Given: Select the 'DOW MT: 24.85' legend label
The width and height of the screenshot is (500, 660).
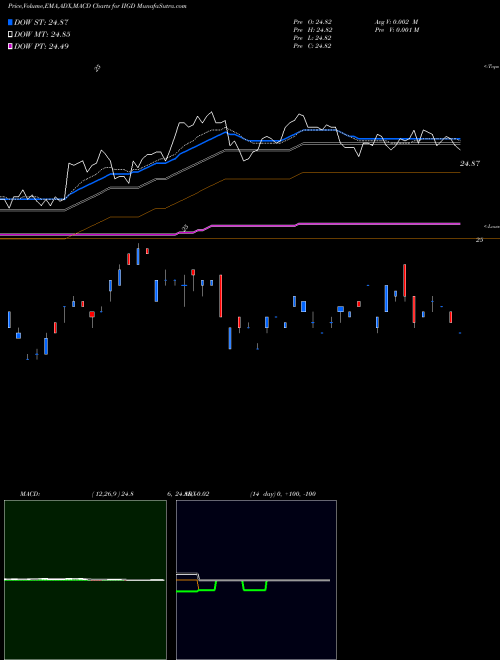Looking at the screenshot, I should pos(42,35).
